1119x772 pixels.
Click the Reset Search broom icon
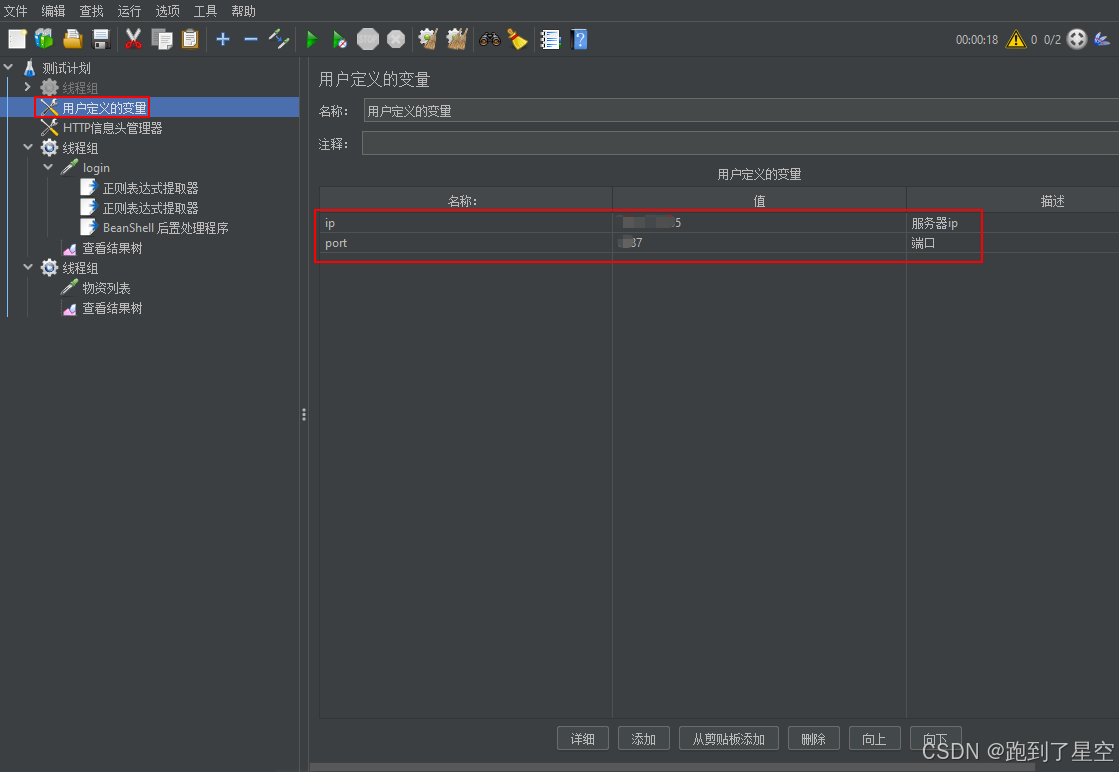pyautogui.click(x=517, y=39)
